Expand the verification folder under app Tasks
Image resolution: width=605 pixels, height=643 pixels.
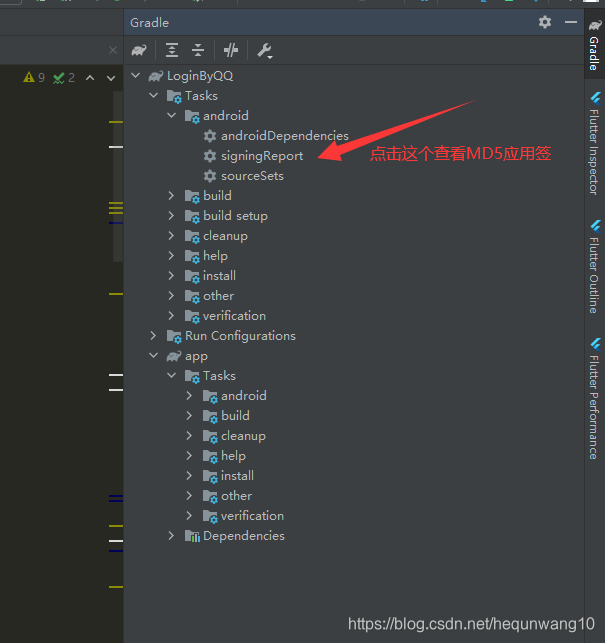coord(189,515)
